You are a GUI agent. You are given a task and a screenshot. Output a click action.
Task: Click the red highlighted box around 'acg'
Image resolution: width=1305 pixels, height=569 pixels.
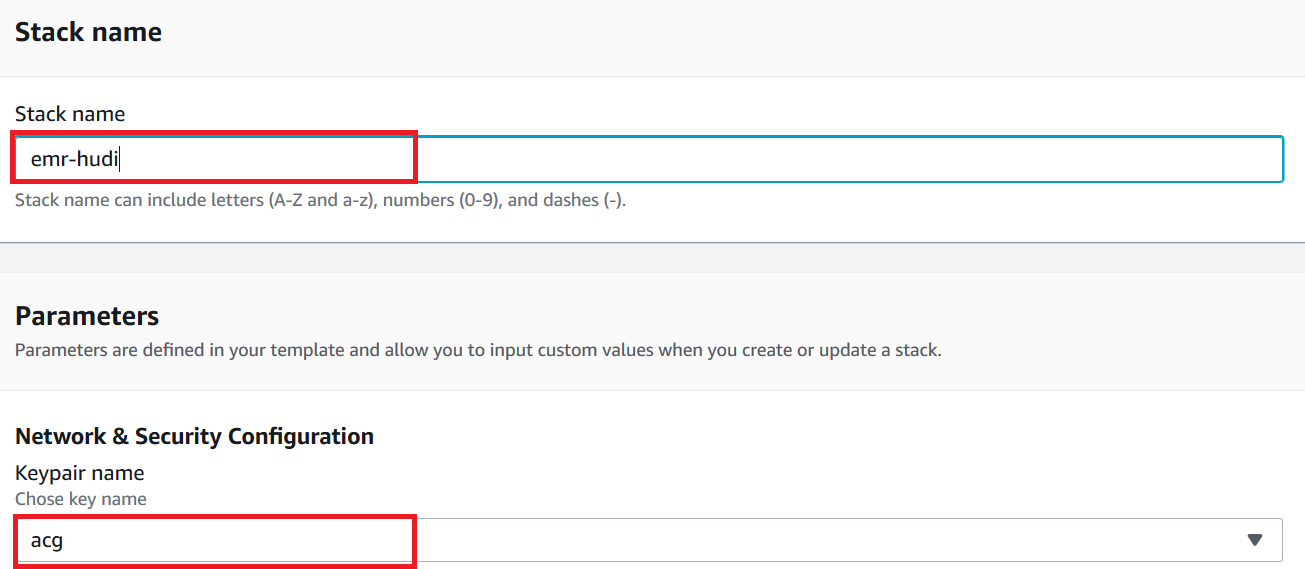(214, 541)
